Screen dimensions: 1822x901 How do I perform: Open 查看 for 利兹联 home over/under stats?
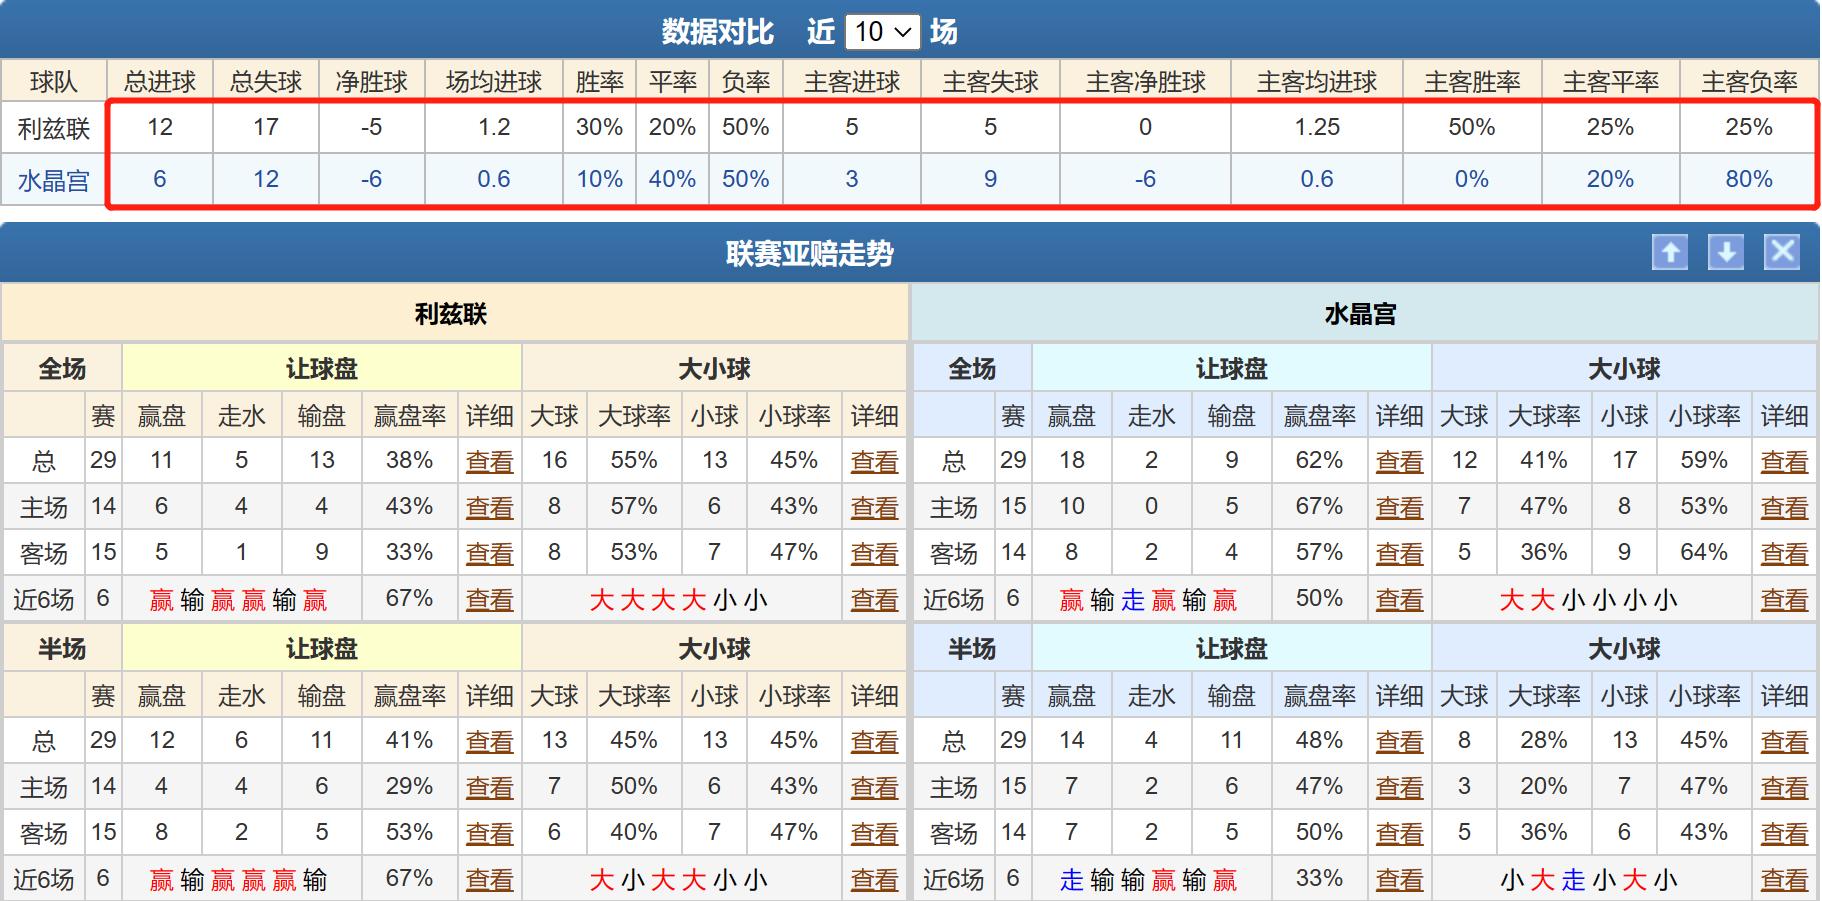click(x=875, y=506)
